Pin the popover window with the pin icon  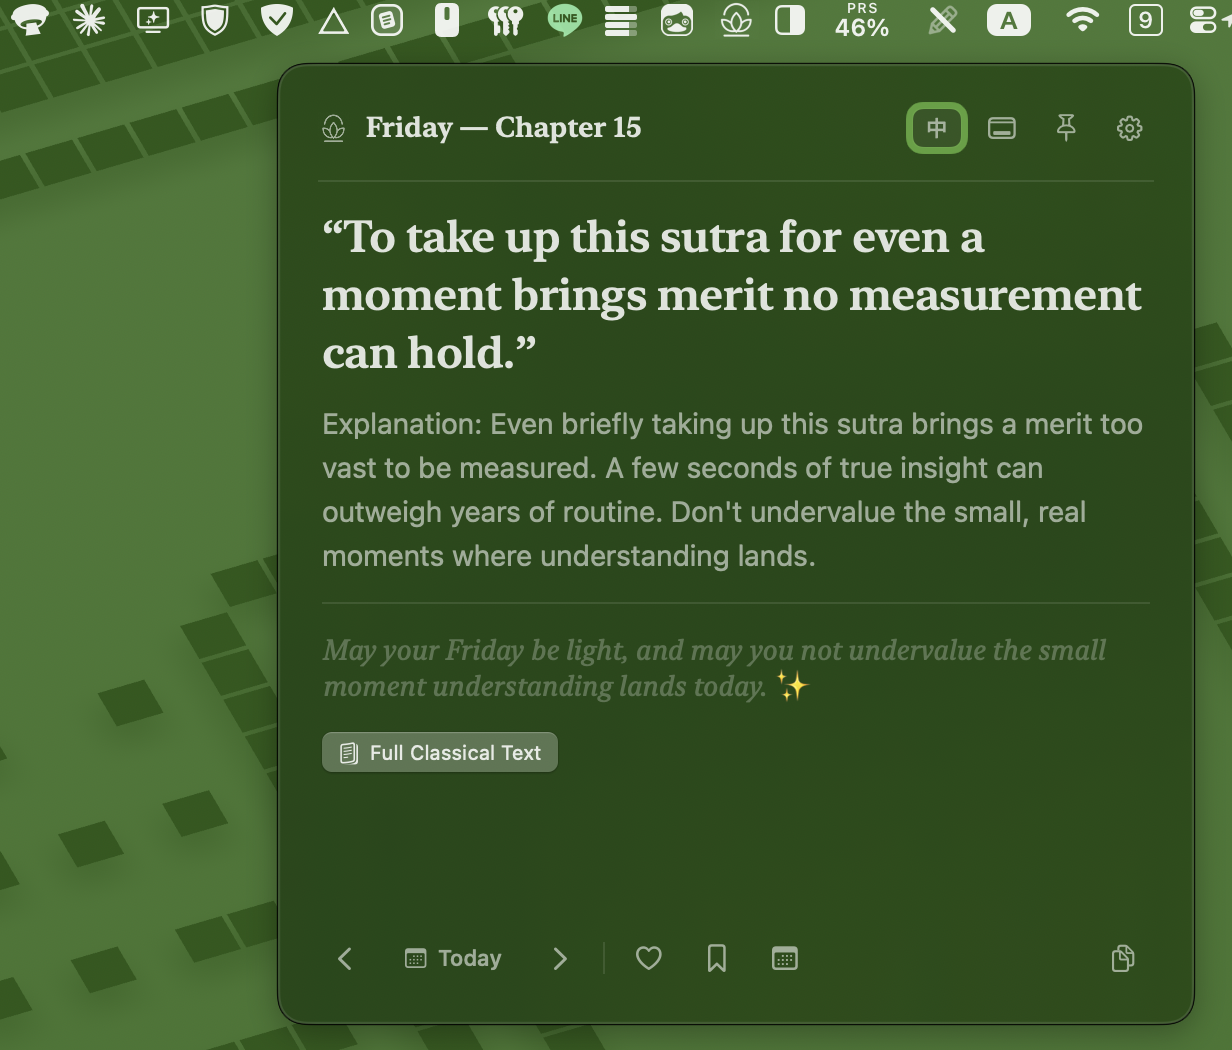[x=1066, y=128]
